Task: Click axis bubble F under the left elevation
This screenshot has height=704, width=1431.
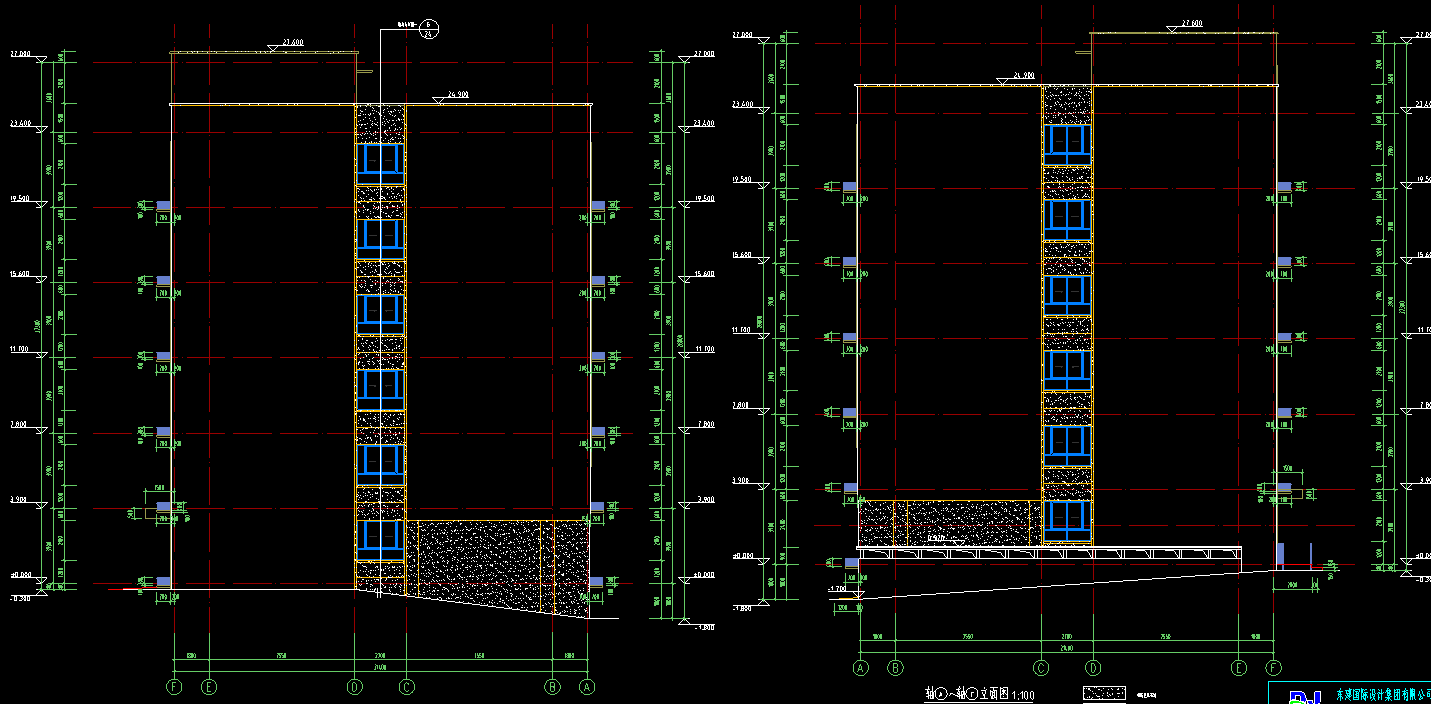Action: [175, 687]
